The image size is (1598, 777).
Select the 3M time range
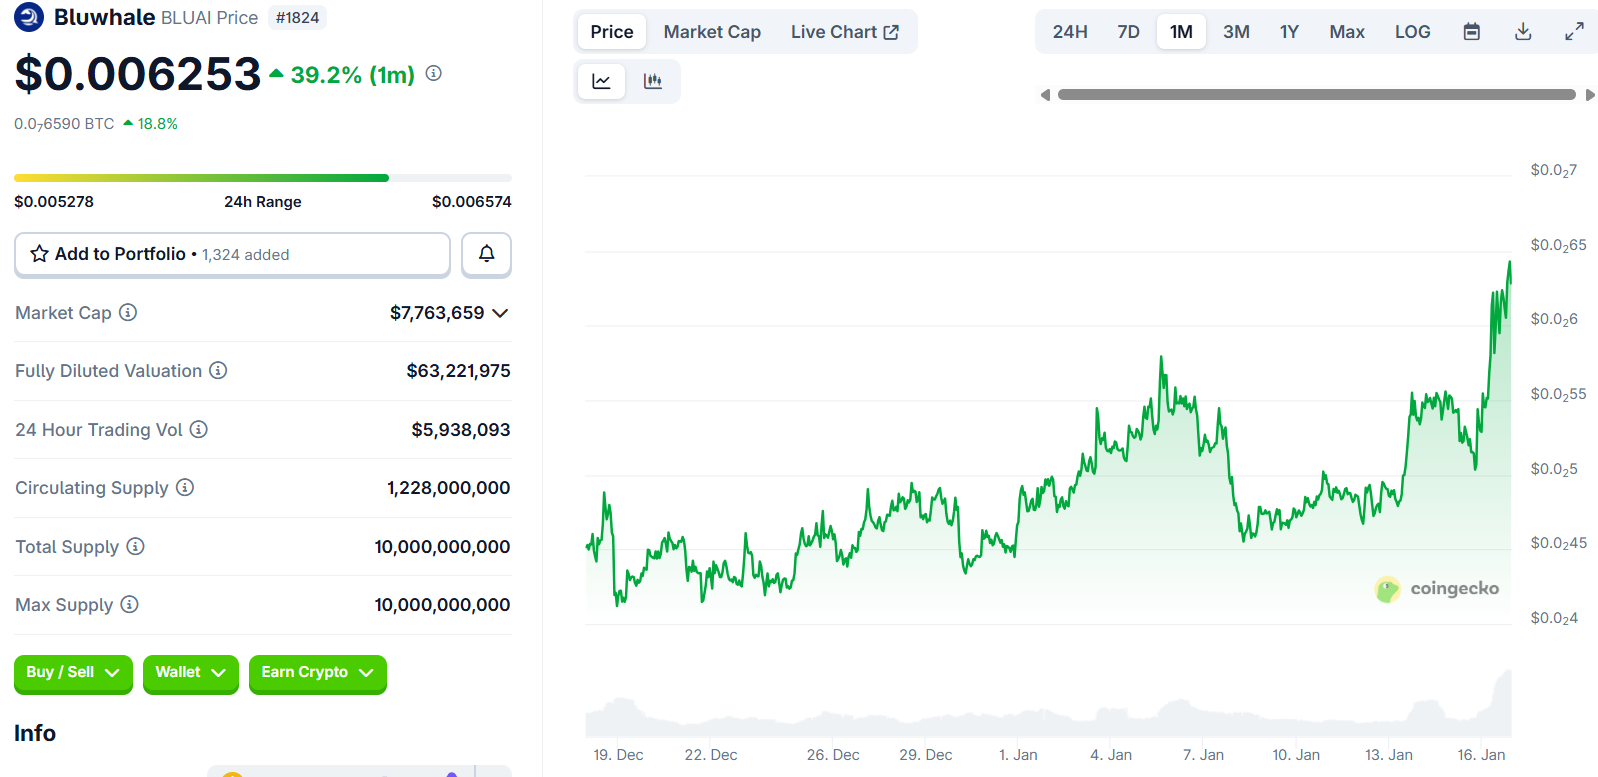click(x=1236, y=32)
